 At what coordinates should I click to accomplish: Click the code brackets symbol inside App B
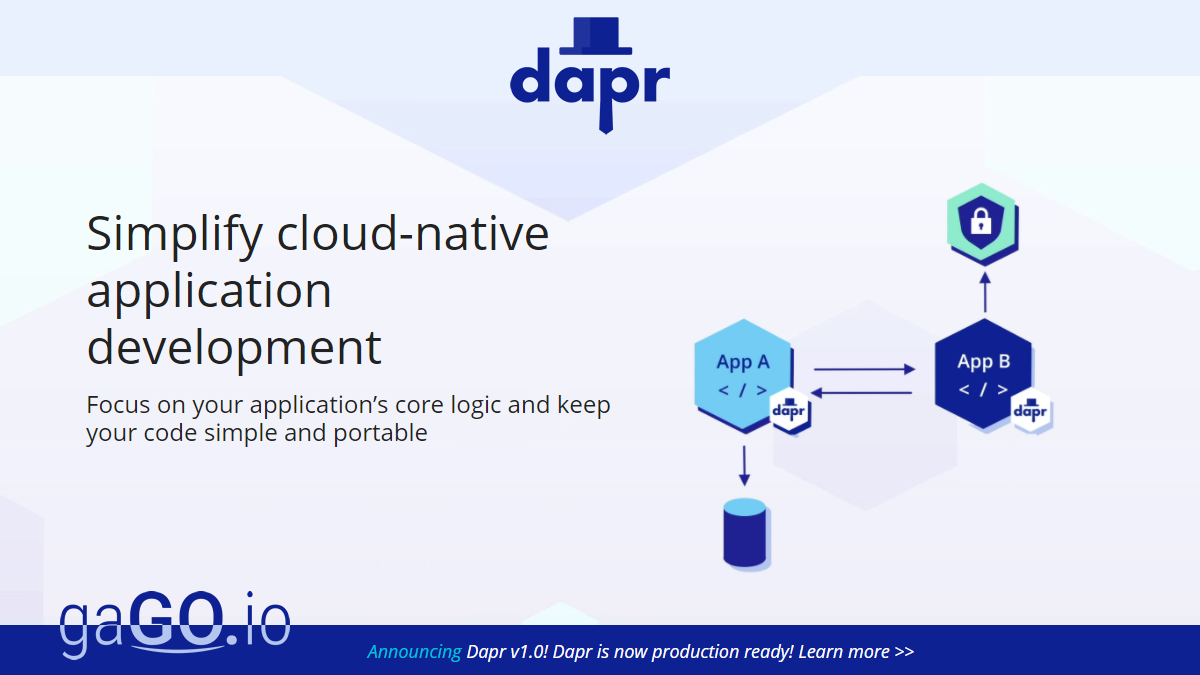[983, 390]
